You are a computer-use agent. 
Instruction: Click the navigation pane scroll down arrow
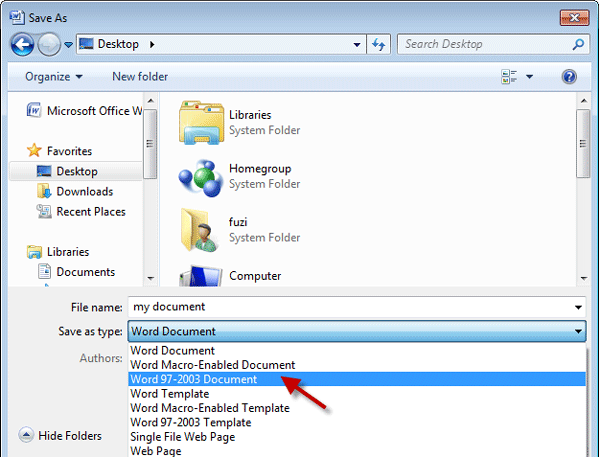(150, 278)
